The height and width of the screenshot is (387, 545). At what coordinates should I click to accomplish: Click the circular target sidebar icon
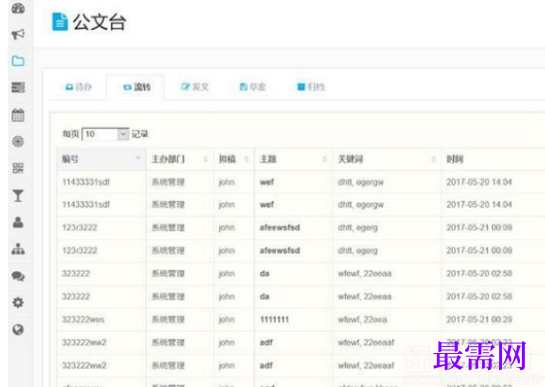pyautogui.click(x=18, y=142)
